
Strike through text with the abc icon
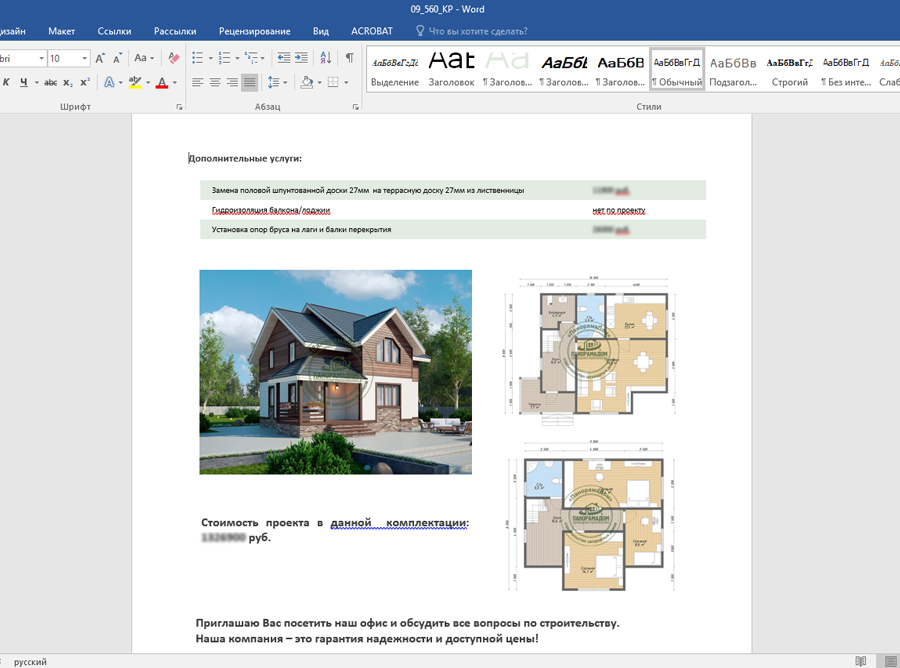[51, 83]
